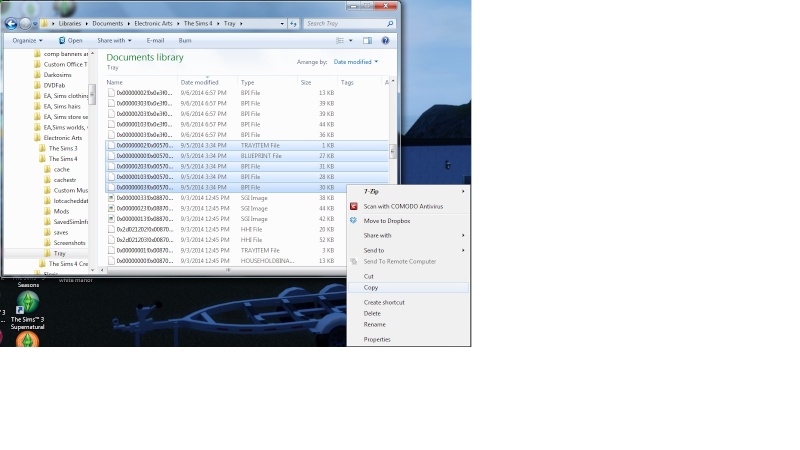The height and width of the screenshot is (450, 800).
Task: Select SavedSimInfo folder in tree
Action: [70, 222]
